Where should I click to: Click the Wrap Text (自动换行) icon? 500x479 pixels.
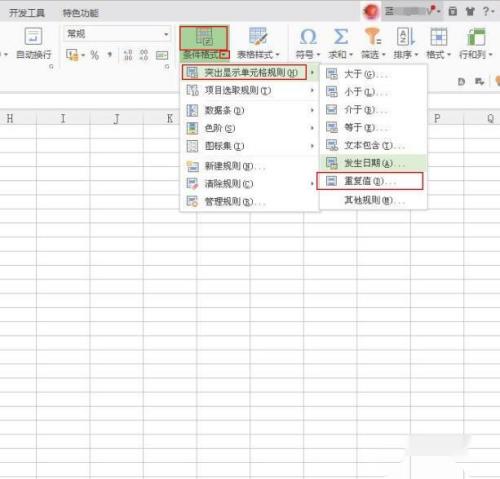click(33, 36)
